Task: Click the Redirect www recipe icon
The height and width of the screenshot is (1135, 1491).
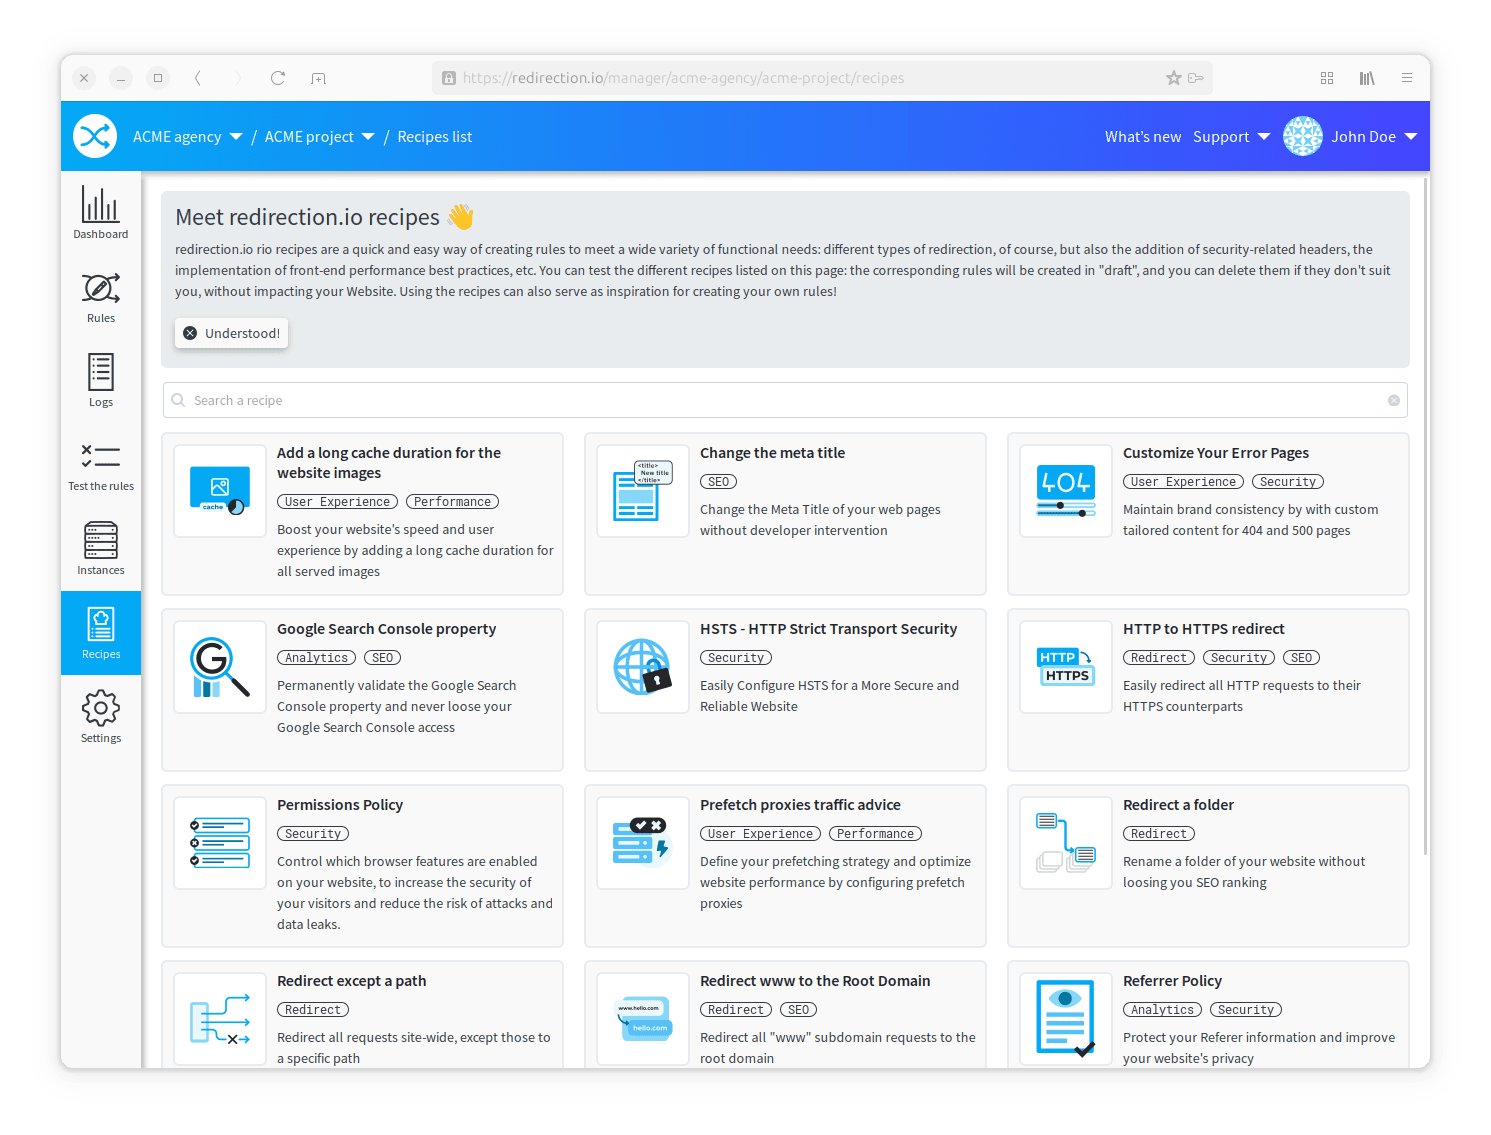Action: click(x=643, y=1019)
